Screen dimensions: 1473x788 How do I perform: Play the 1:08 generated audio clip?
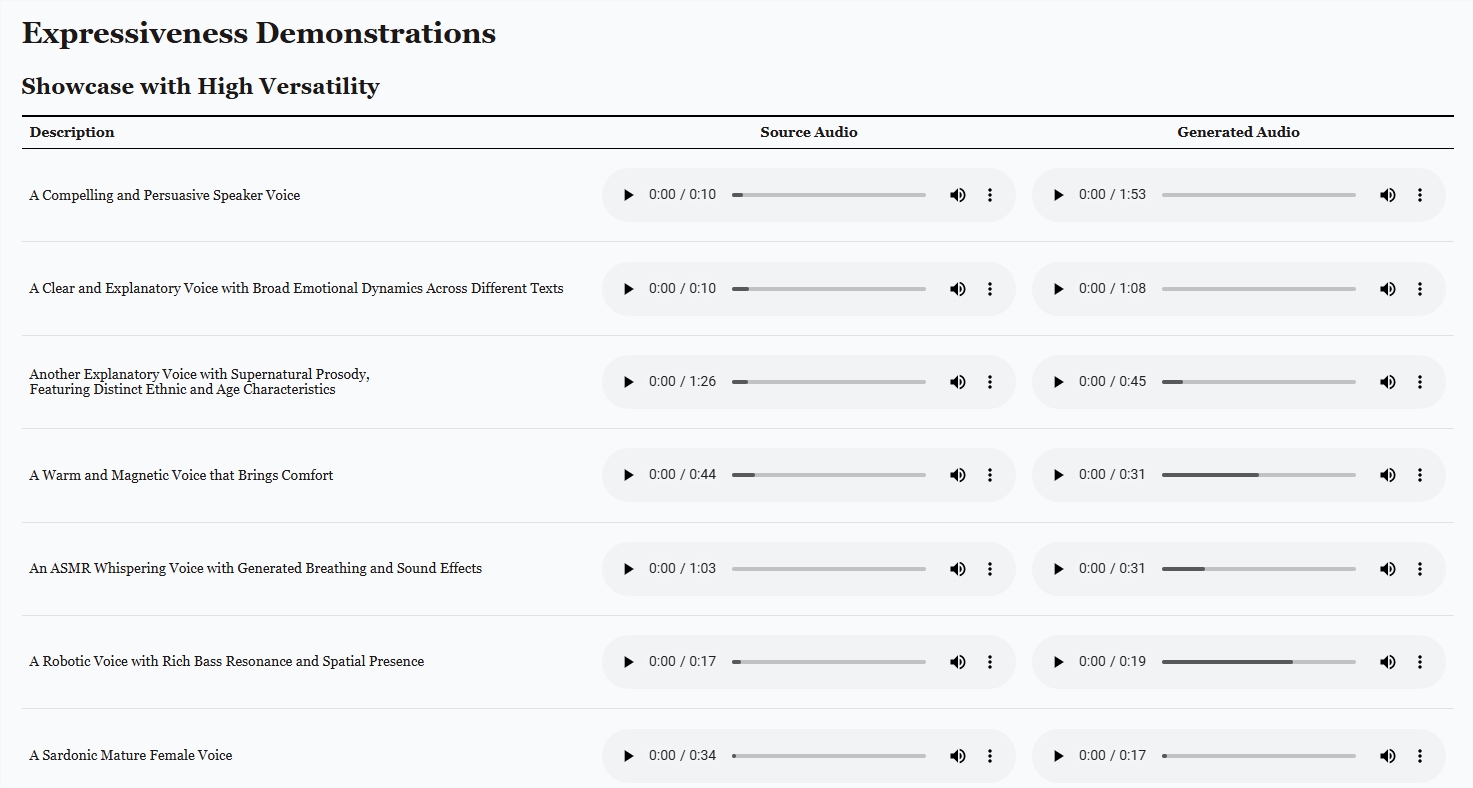pyautogui.click(x=1058, y=289)
